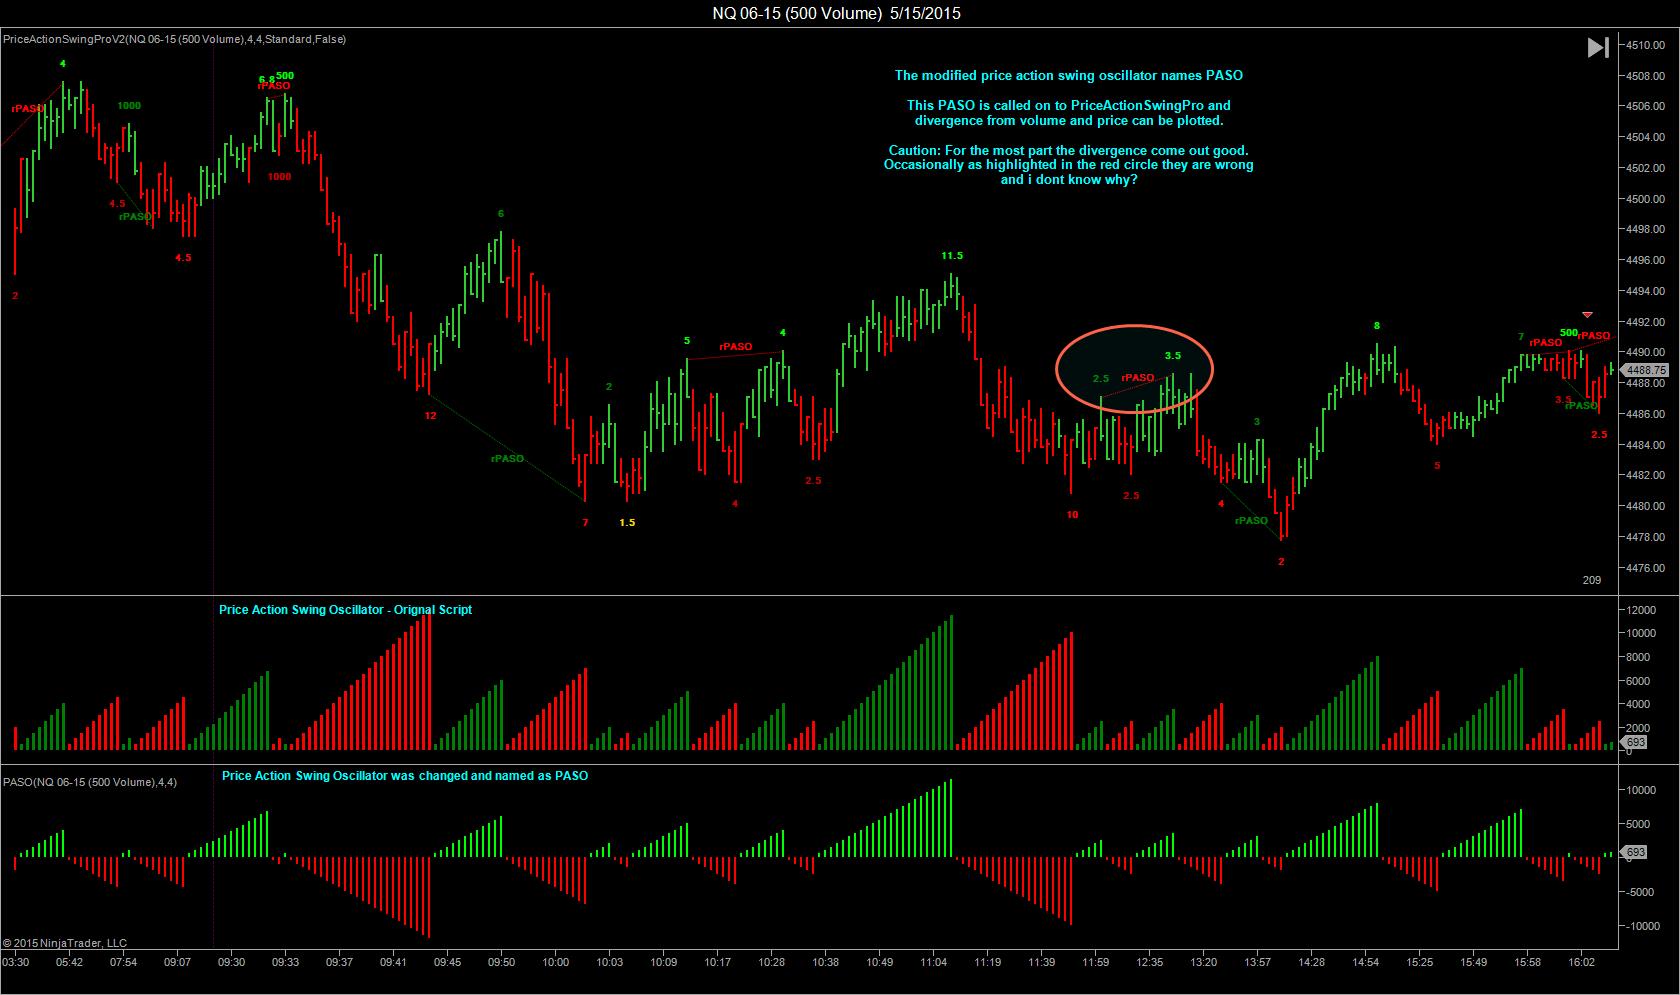
Task: Click the 12000 oscillator axis label
Action: [1642, 609]
